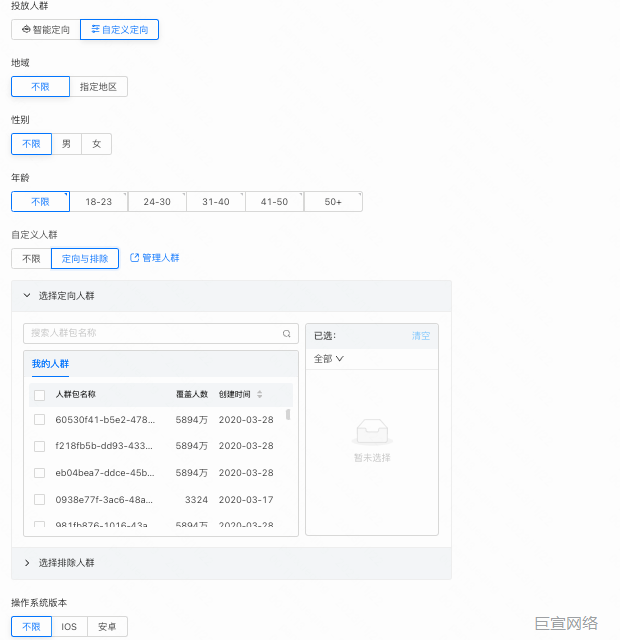This screenshot has height=640, width=620.
Task: Click 清空 to clear selected audiences
Action: [x=421, y=336]
